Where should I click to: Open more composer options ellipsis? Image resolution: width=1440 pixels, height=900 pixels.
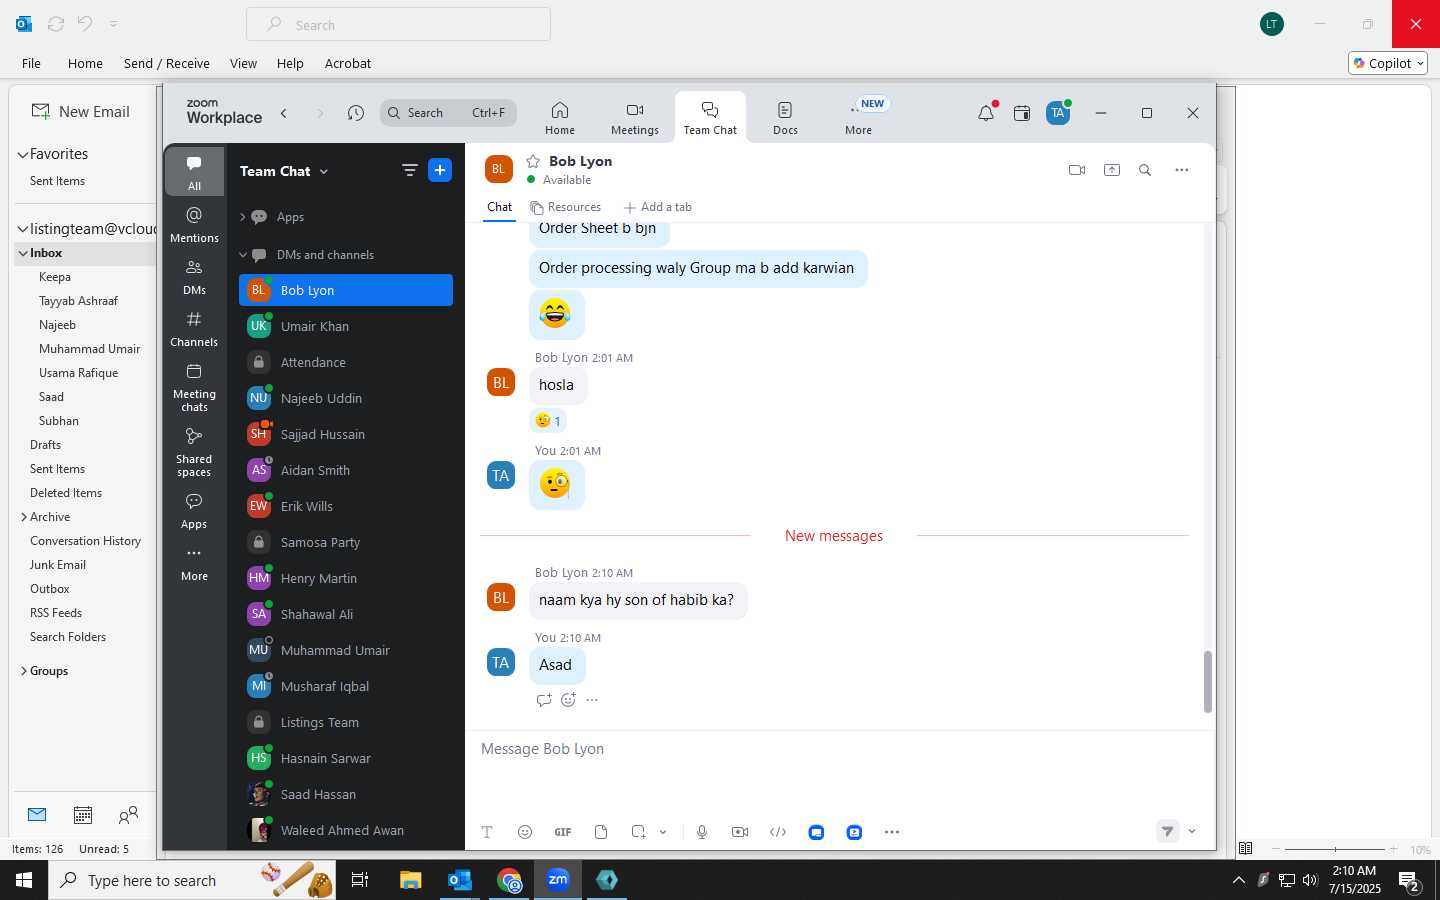tap(892, 832)
